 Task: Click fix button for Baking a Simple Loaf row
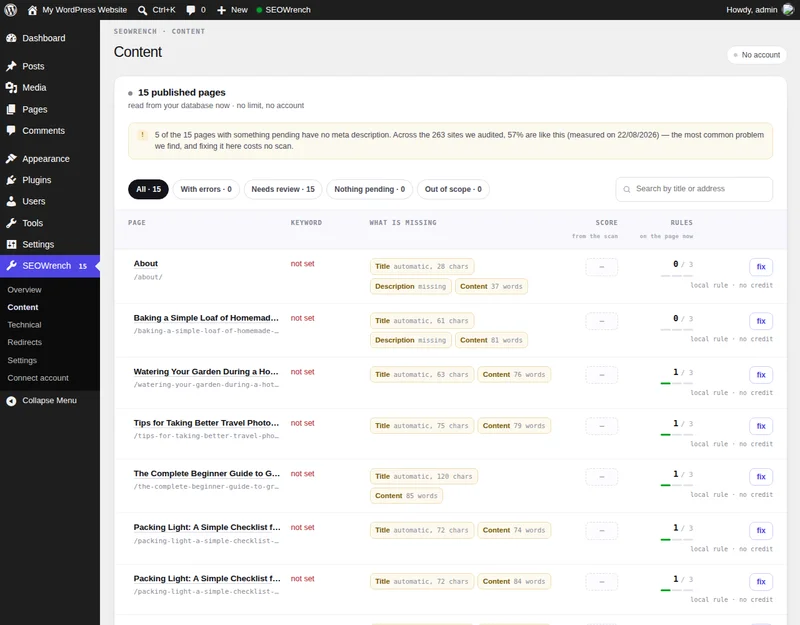pyautogui.click(x=761, y=321)
